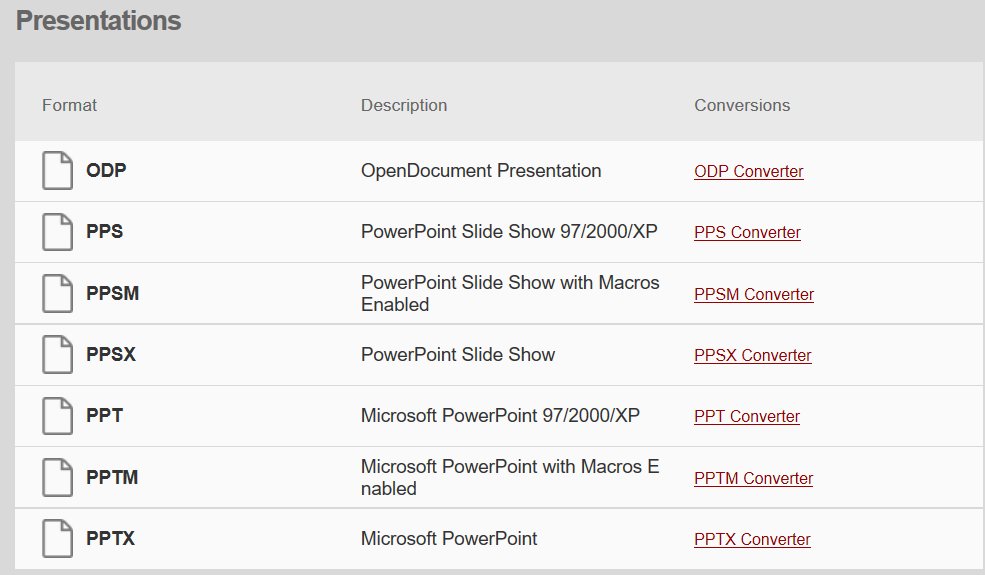Screen dimensions: 985x575
Task: Select the file icon in the PPTX row
Action: [x=57, y=539]
